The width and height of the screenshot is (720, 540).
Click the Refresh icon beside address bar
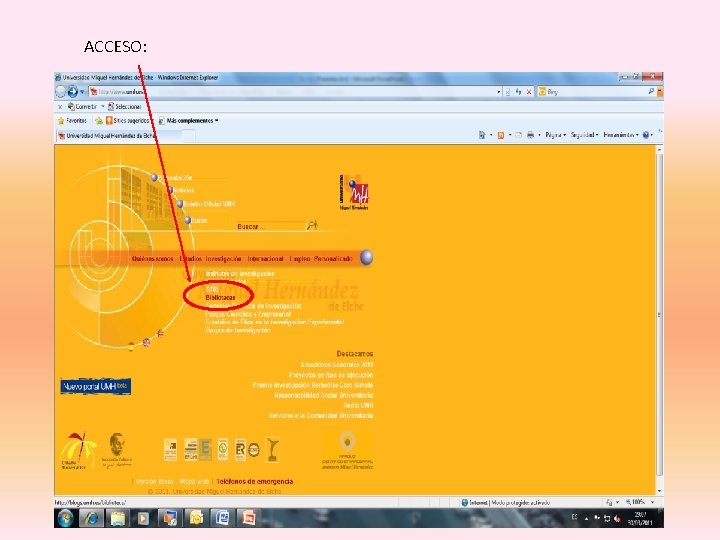(518, 92)
